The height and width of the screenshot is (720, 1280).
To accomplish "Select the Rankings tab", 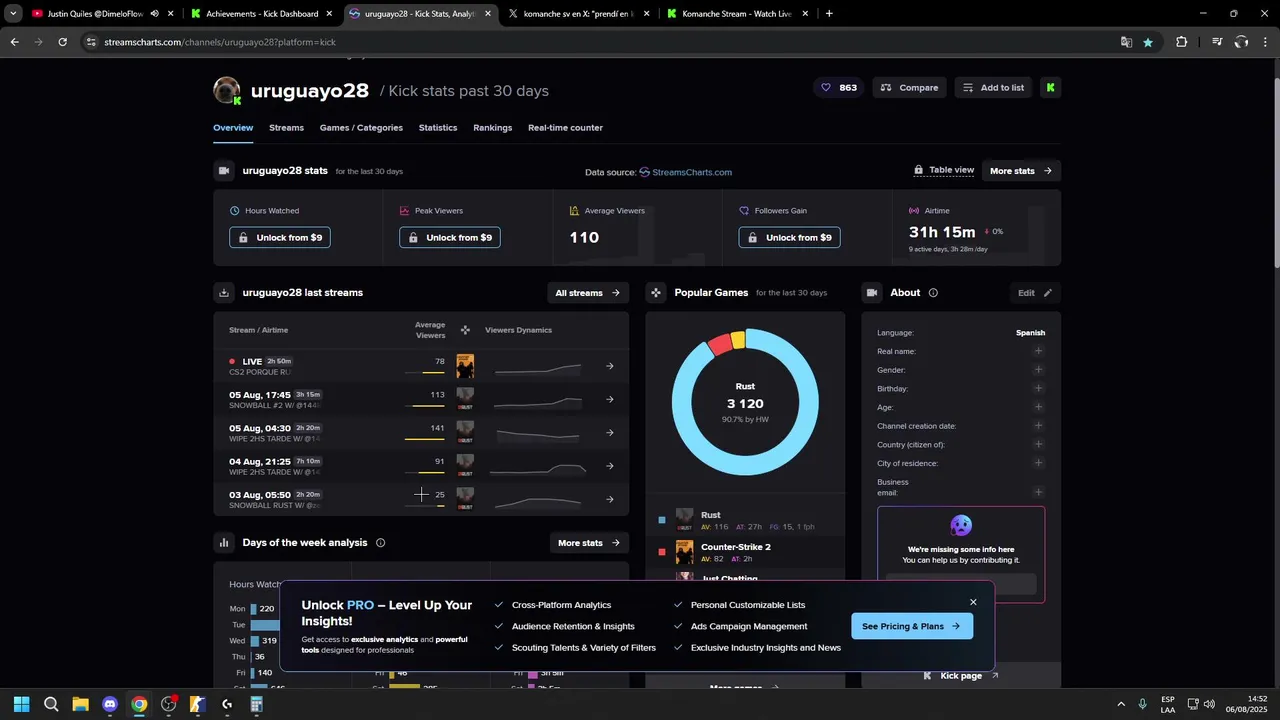I will pos(492,128).
